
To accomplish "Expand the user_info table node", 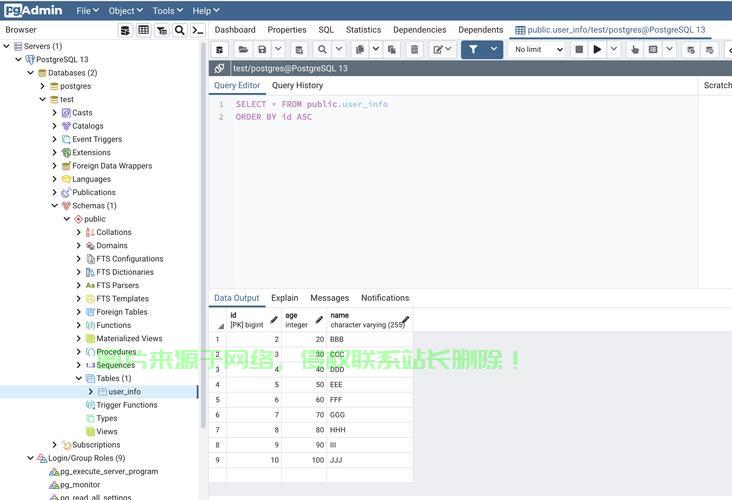I will click(x=91, y=392).
